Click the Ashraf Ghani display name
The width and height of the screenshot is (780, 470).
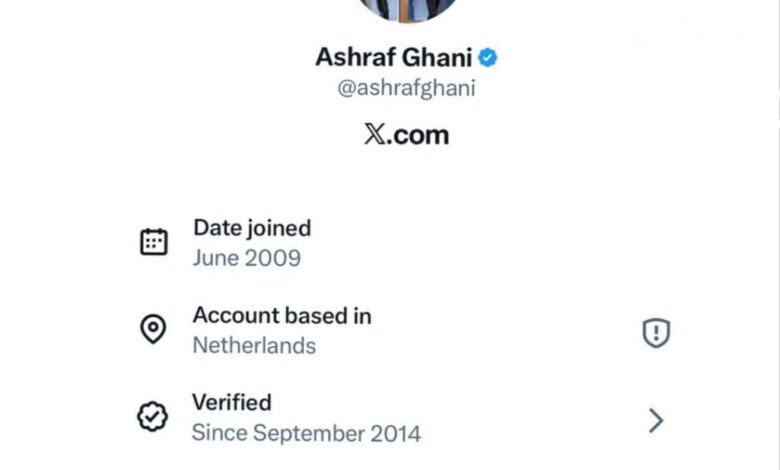pyautogui.click(x=393, y=57)
